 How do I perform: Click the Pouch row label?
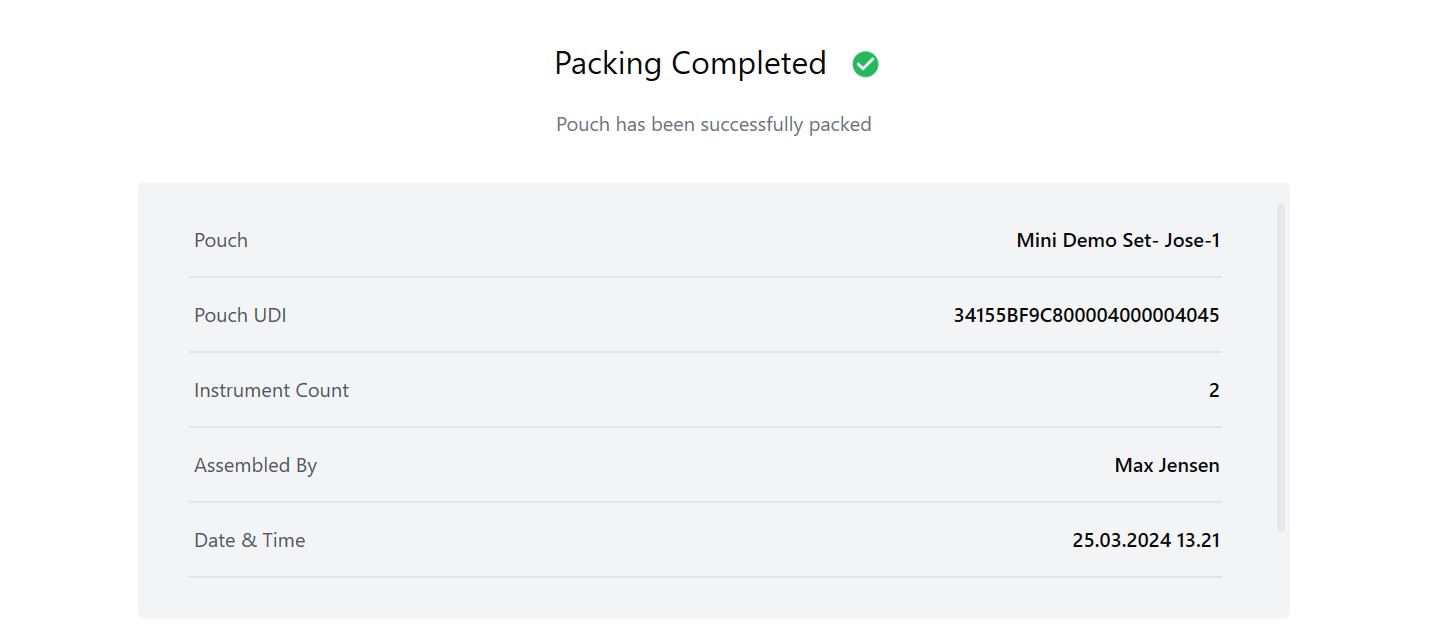click(221, 240)
